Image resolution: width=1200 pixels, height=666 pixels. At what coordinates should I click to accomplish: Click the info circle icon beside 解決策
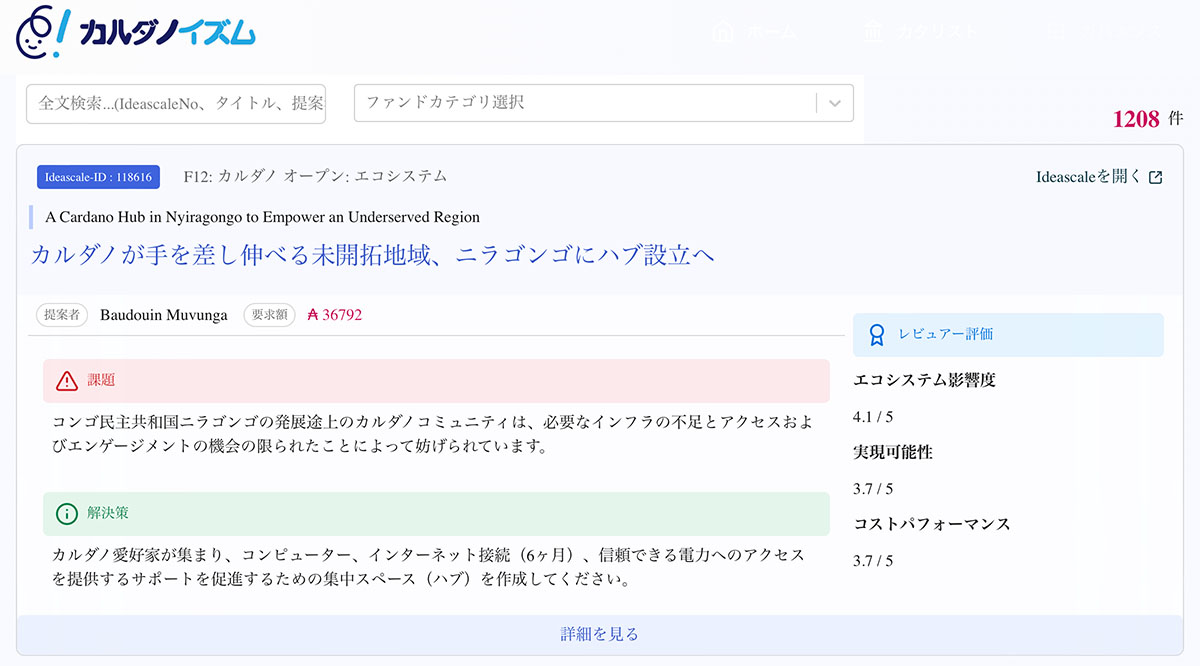coord(67,514)
